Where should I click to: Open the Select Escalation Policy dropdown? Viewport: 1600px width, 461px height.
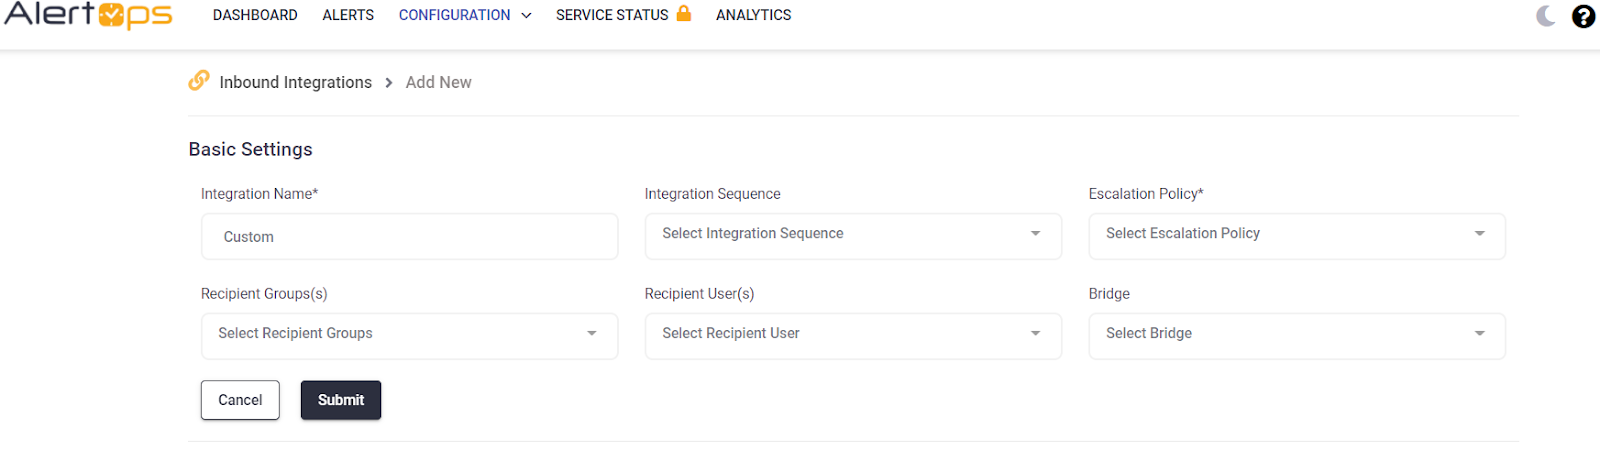[1296, 234]
